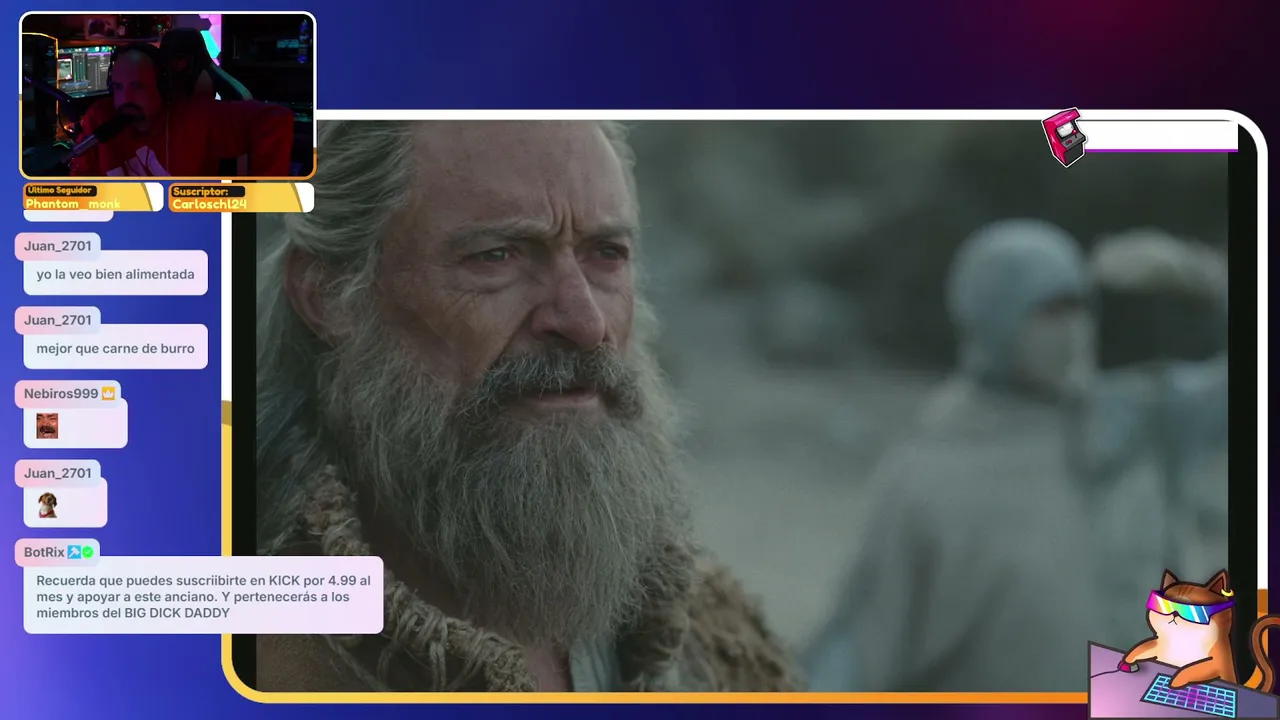Screen dimensions: 1280x720
Task: Click the subscriber name 'Carloschl24'
Action: 209,204
